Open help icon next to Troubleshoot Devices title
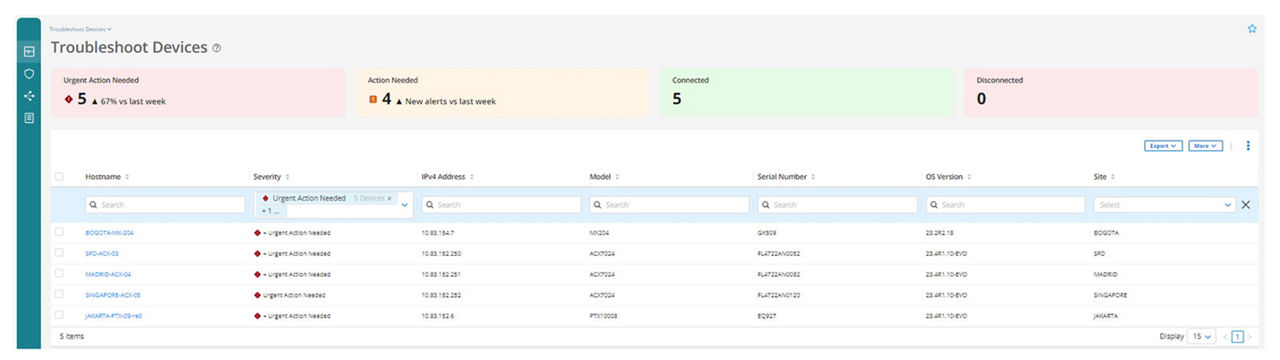Image resolution: width=1280 pixels, height=360 pixels. tap(217, 48)
